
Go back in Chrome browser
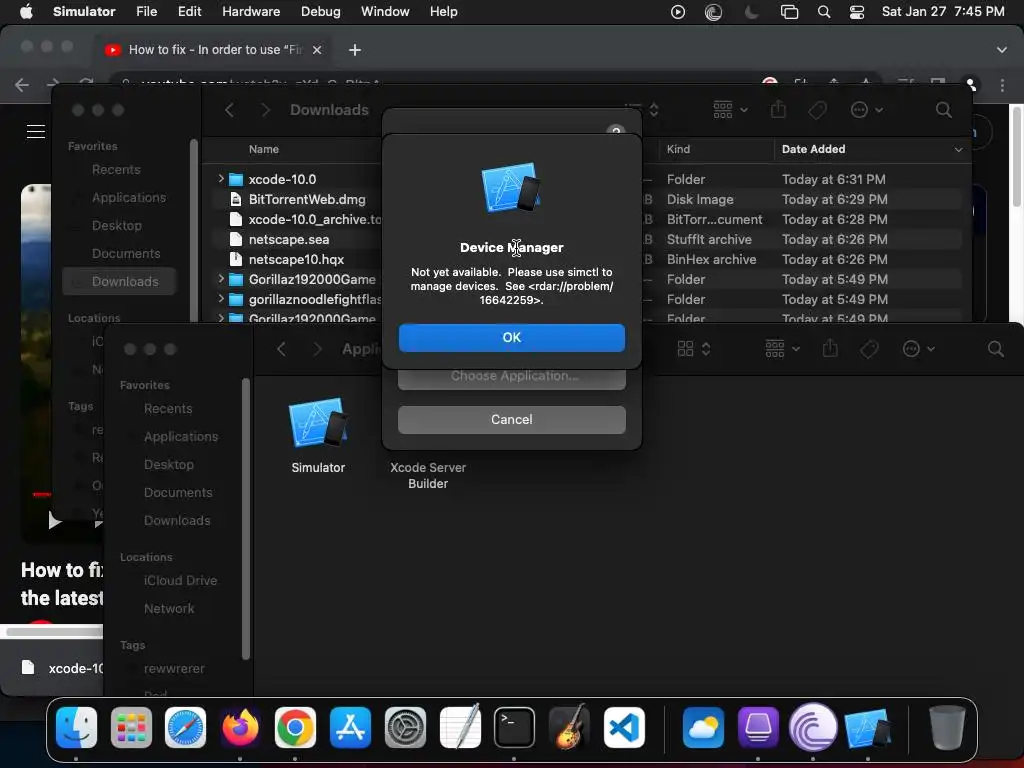tap(22, 85)
